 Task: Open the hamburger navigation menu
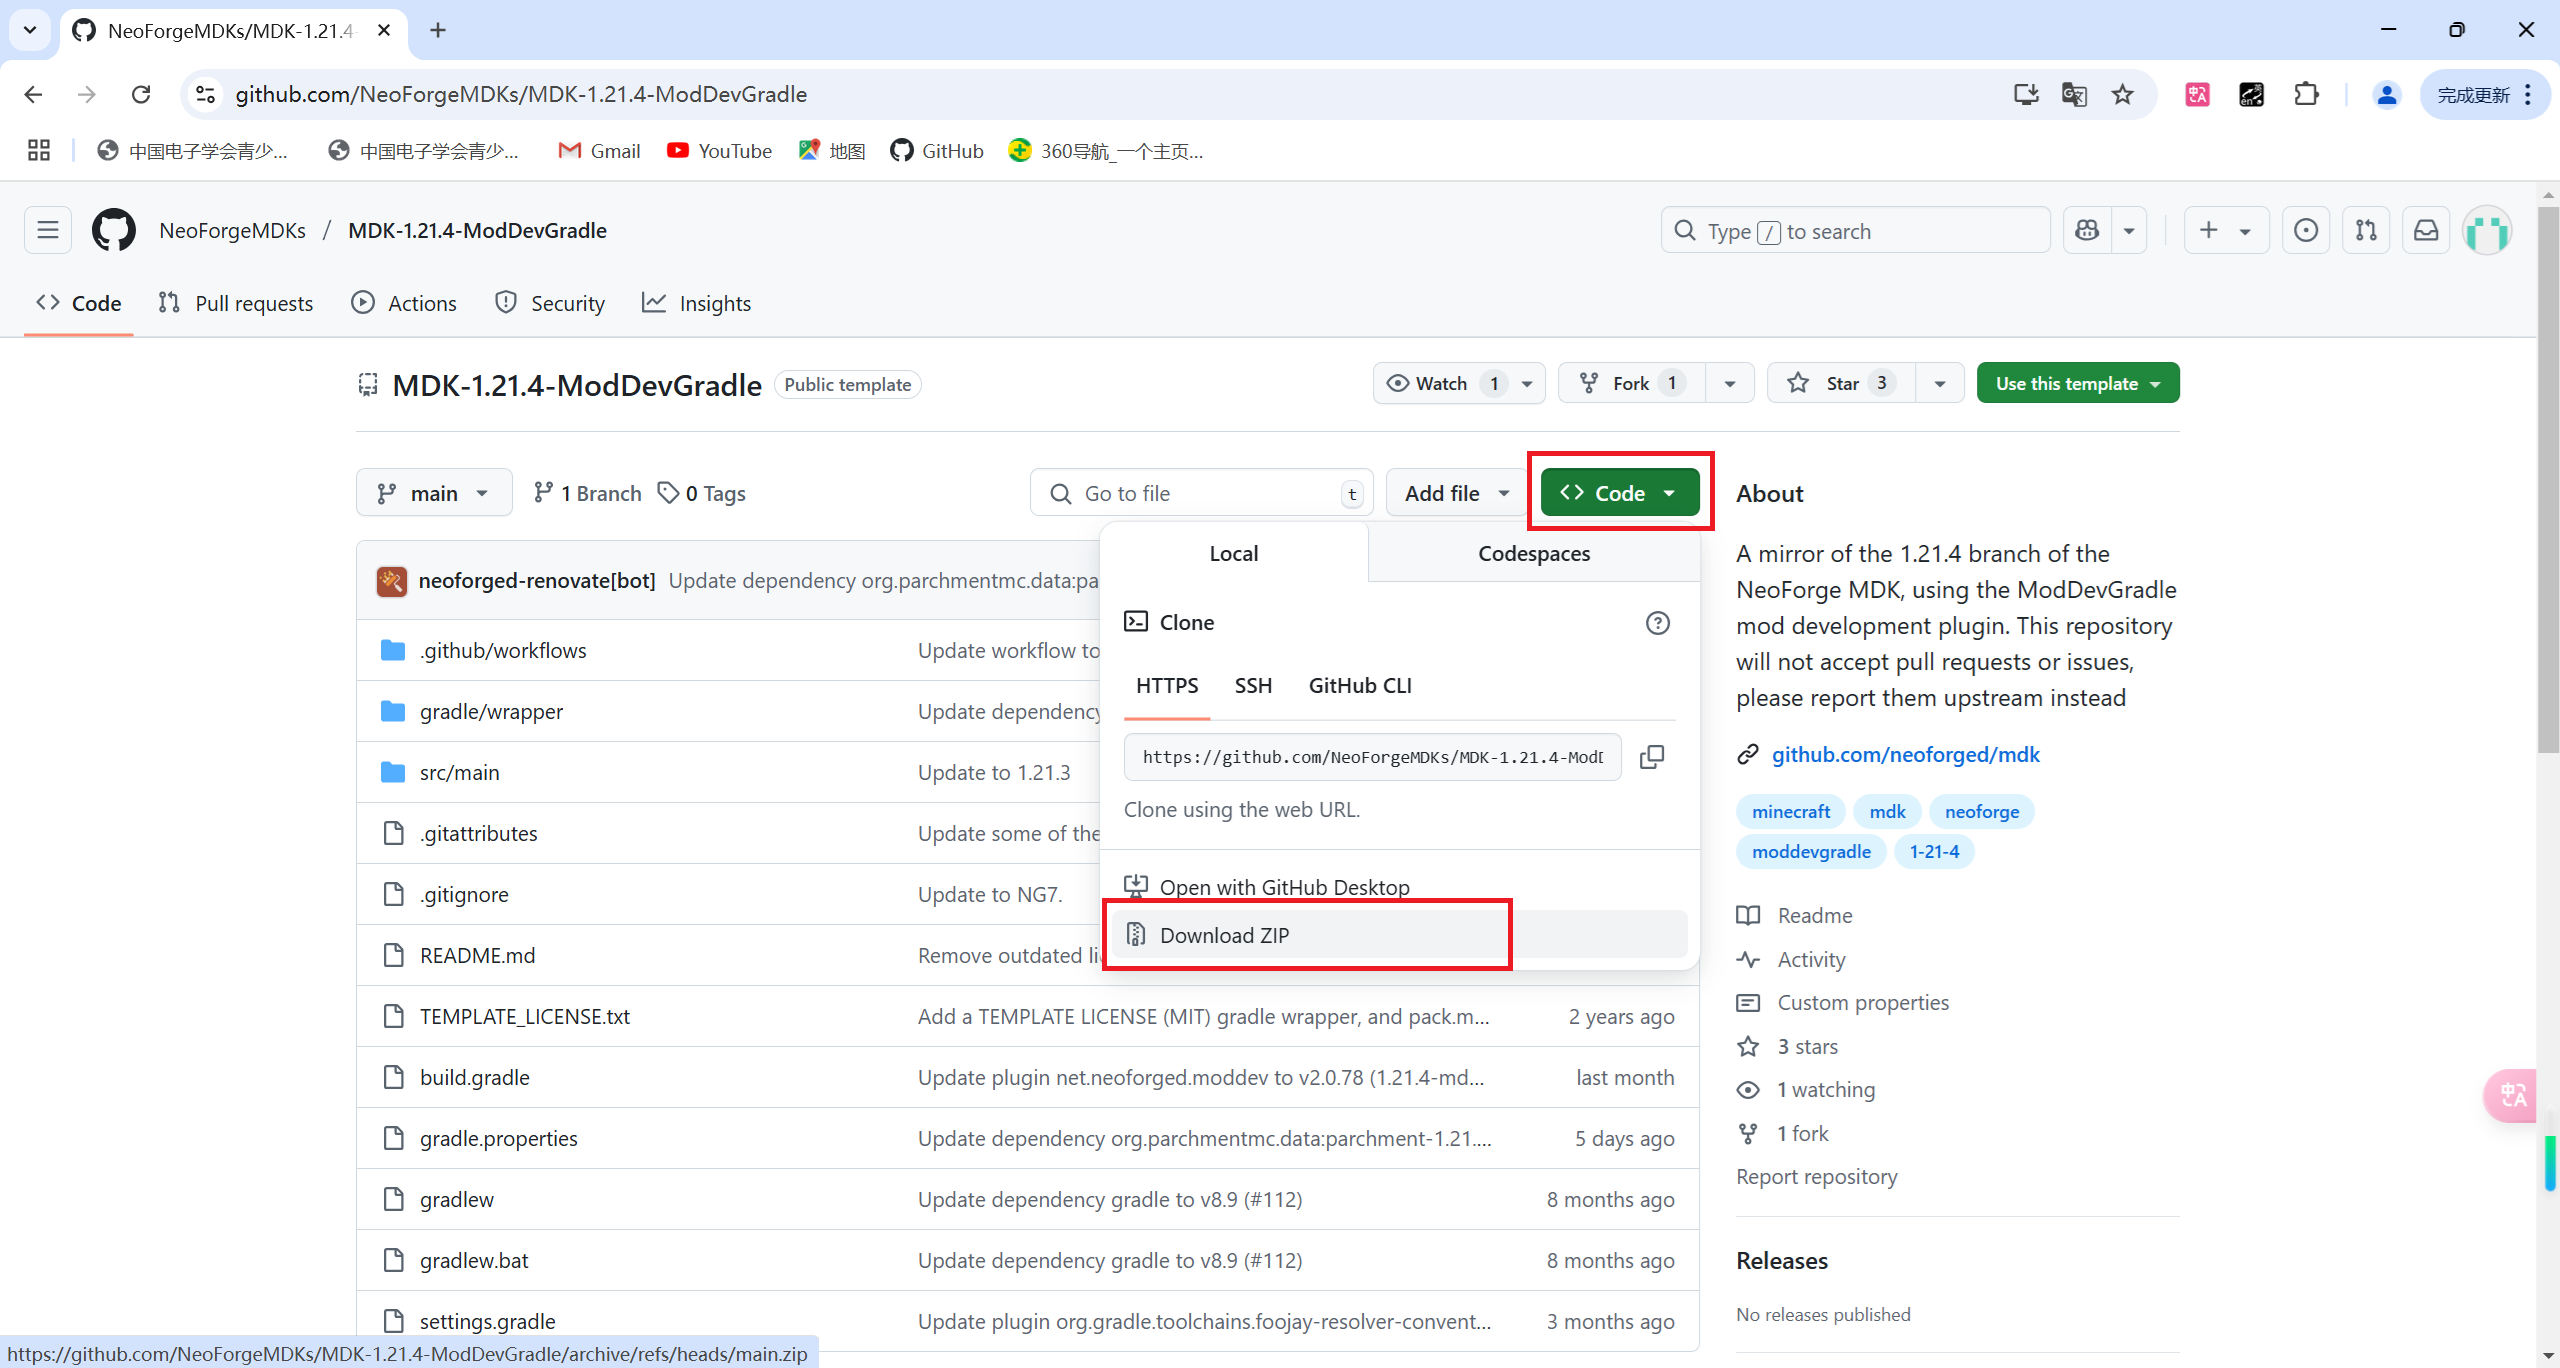click(48, 231)
